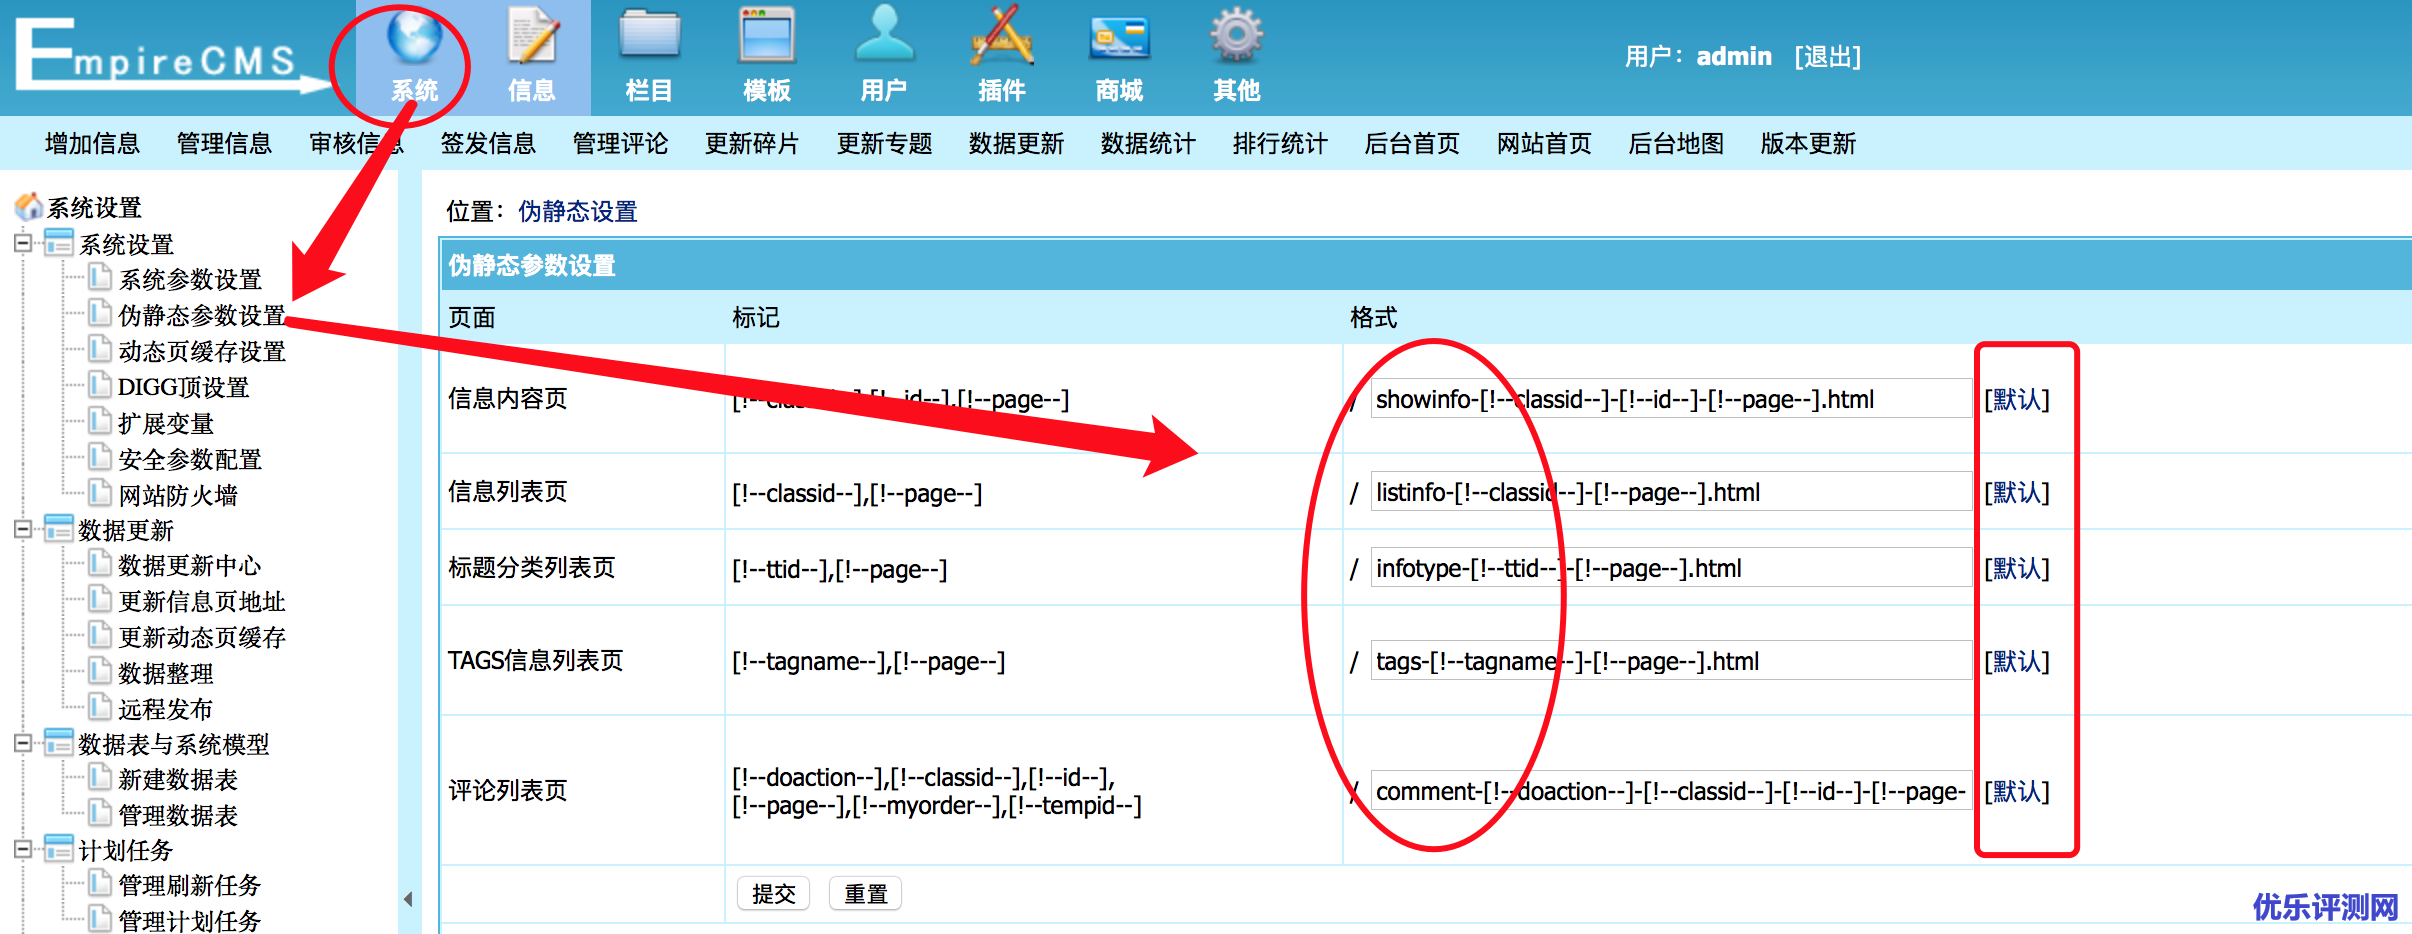Click page icon next to DIGG顶设置
Image resolution: width=2412 pixels, height=934 pixels.
point(99,385)
